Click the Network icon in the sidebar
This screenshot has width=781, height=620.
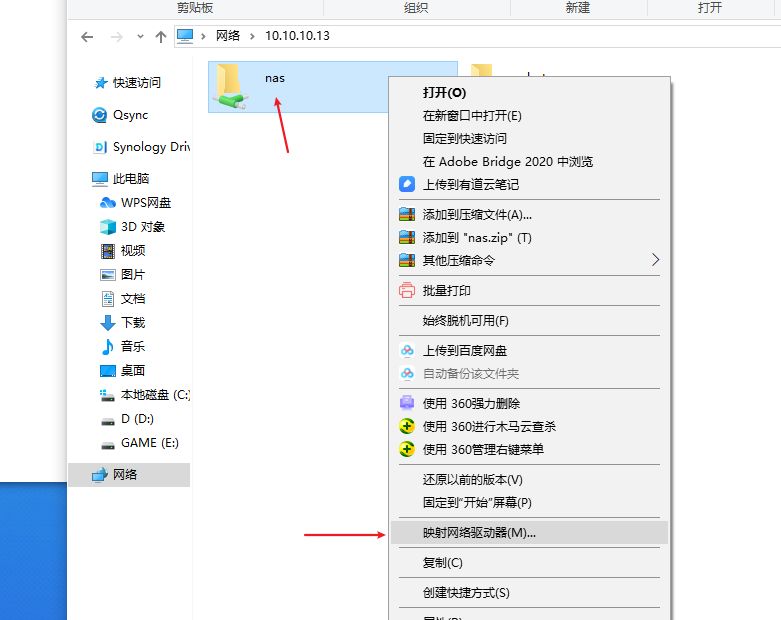pyautogui.click(x=100, y=475)
